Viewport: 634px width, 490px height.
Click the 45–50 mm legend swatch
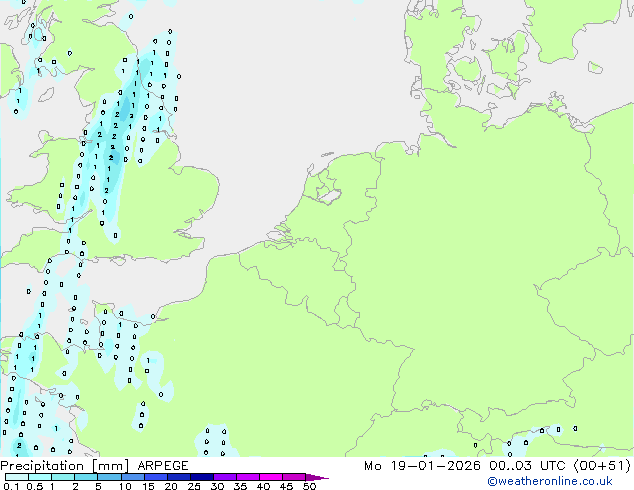294,477
